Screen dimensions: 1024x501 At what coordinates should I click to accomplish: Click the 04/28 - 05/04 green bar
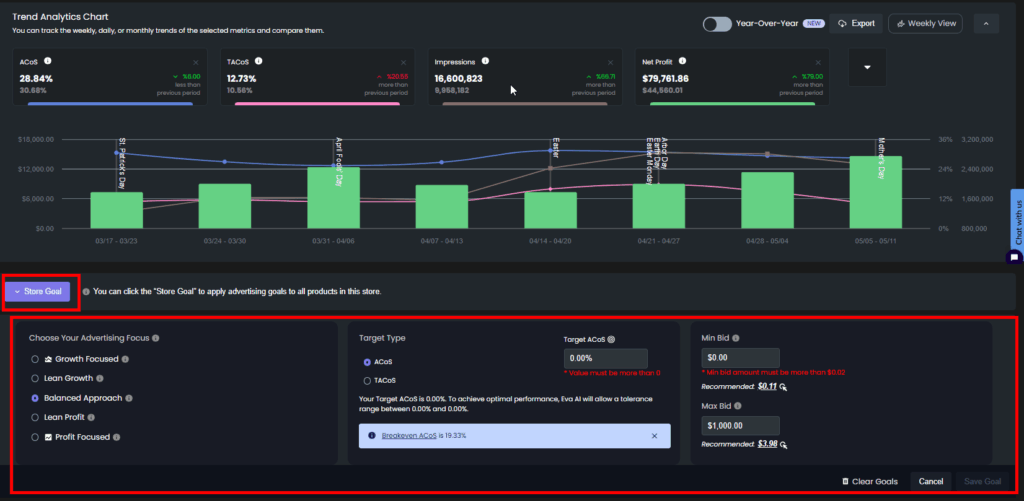point(767,201)
